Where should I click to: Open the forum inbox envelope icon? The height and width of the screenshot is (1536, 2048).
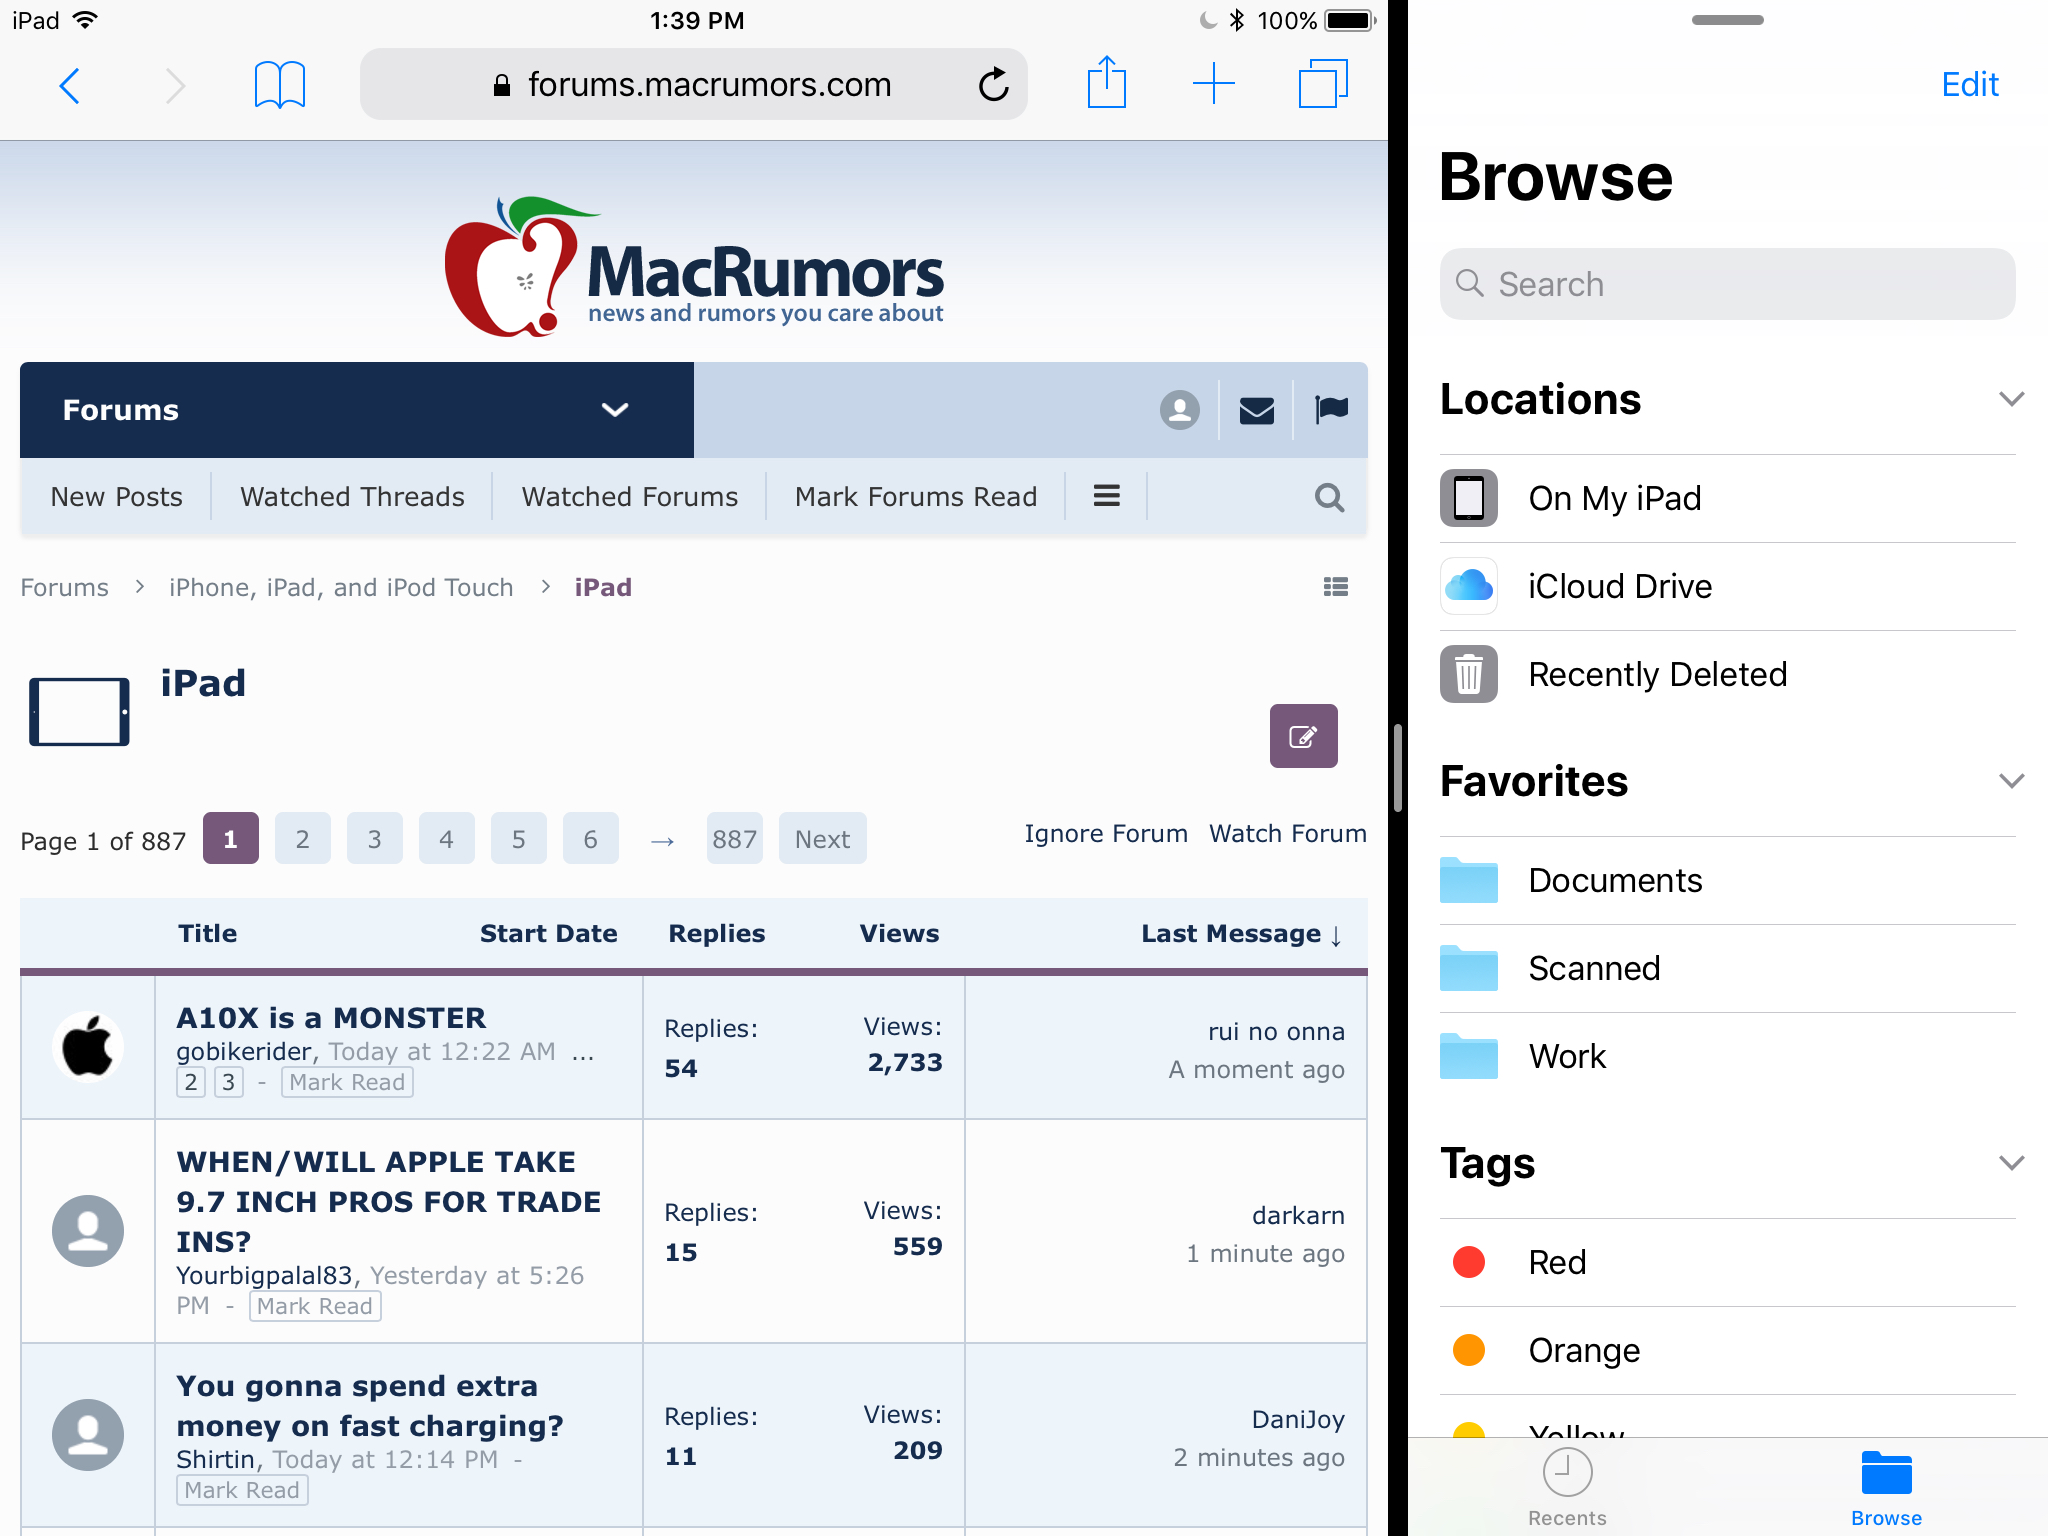coord(1256,410)
